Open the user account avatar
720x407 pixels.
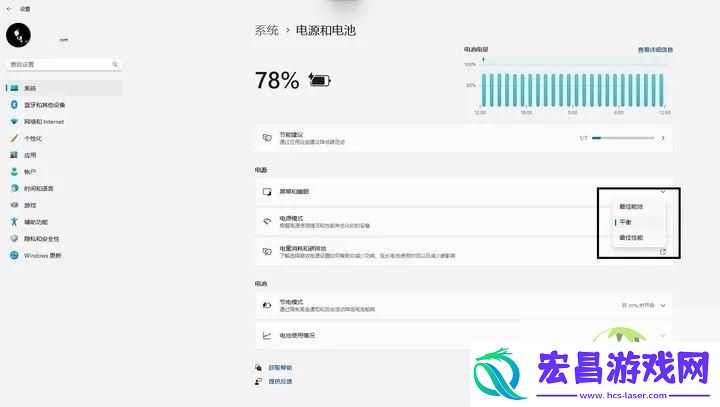tap(18, 35)
